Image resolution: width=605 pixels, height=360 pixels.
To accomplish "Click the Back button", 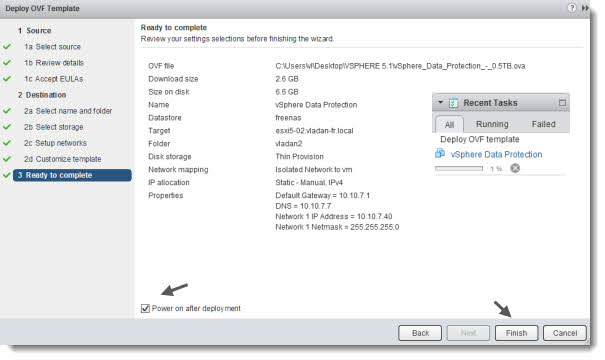I will 420,333.
